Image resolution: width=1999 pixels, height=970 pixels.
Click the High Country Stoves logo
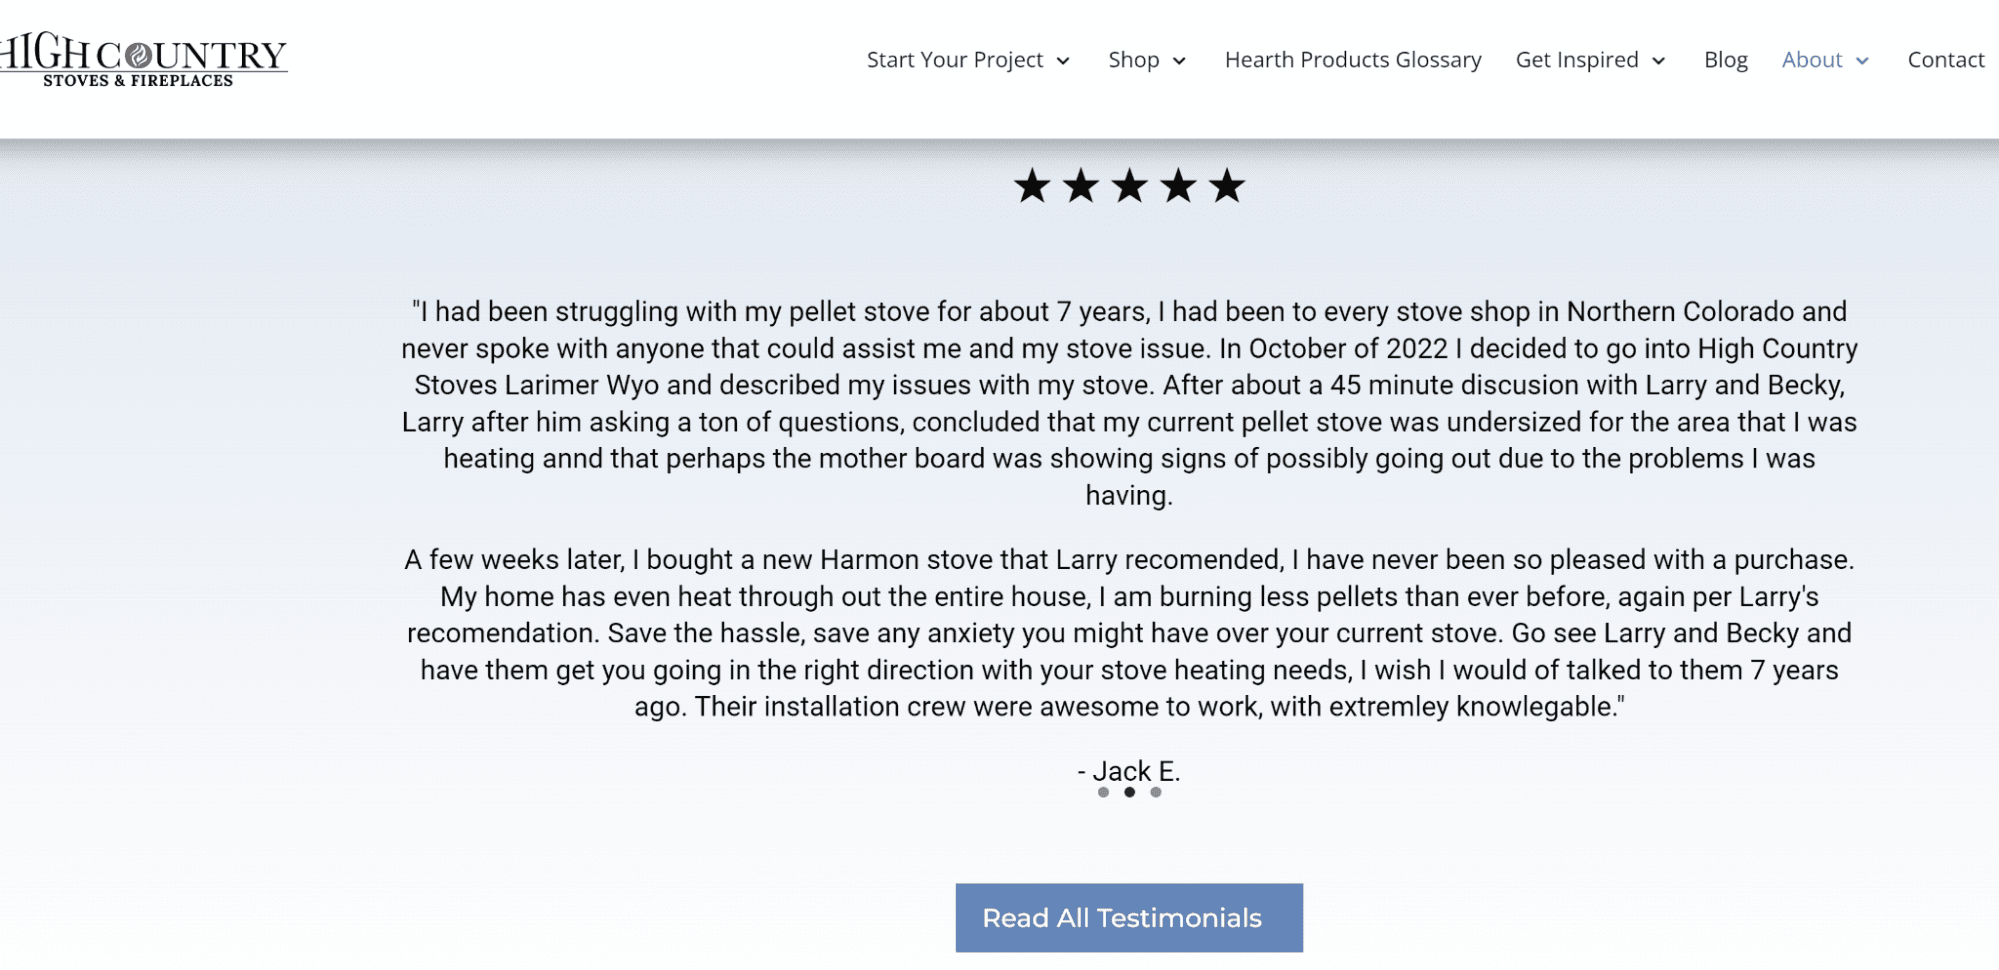pyautogui.click(x=144, y=62)
